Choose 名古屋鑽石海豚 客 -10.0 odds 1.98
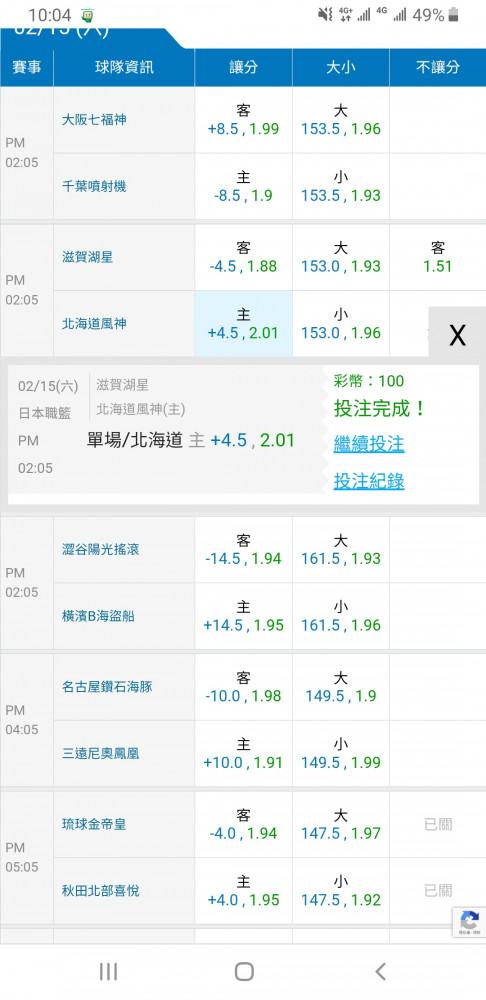The height and width of the screenshot is (1000, 486). point(244,687)
